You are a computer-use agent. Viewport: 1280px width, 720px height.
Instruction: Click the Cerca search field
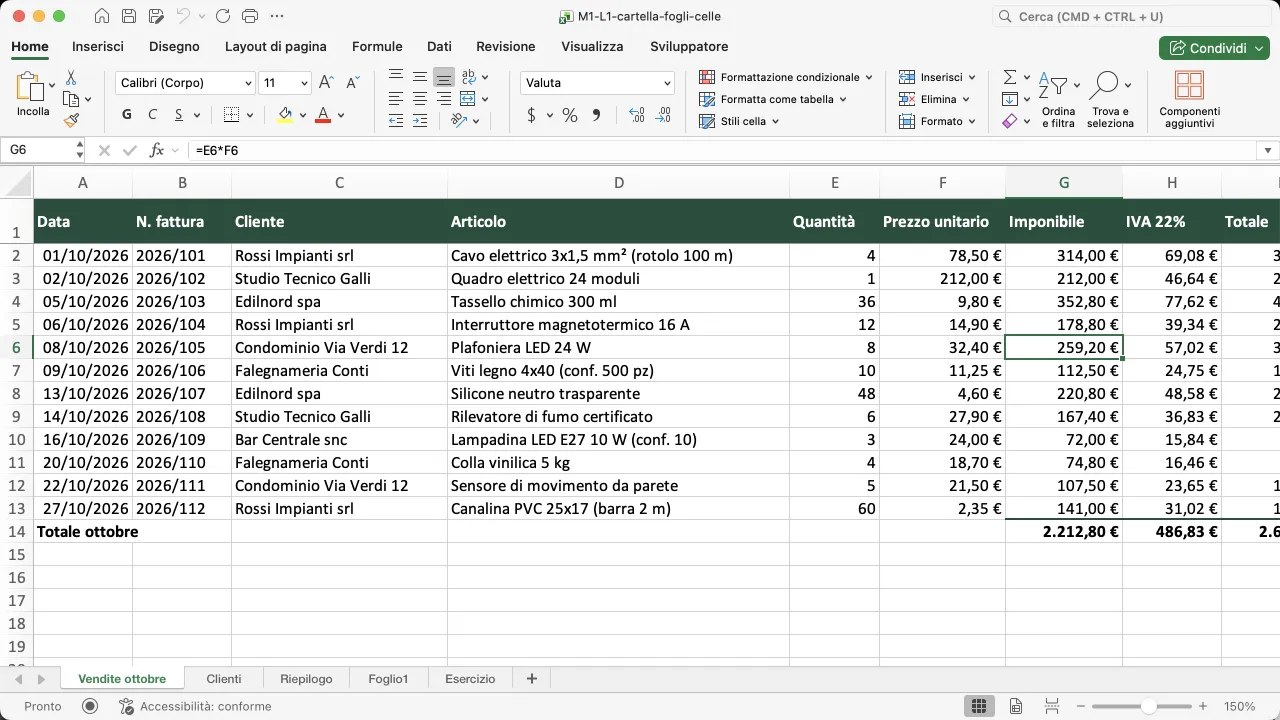[x=1134, y=17]
